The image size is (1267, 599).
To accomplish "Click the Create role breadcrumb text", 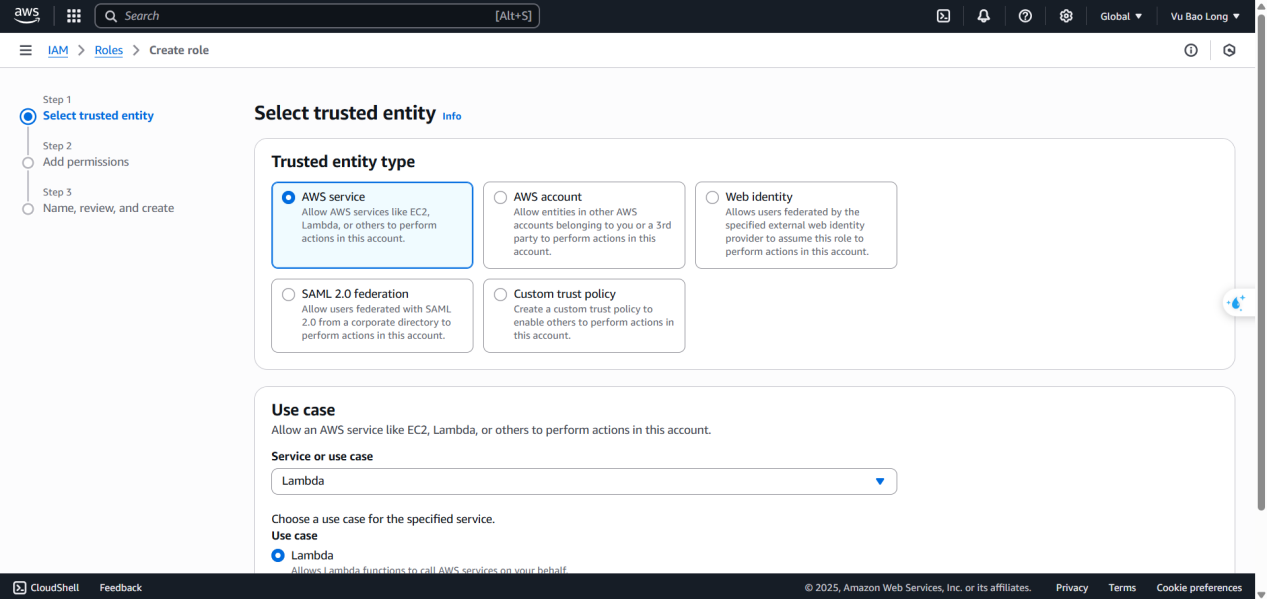I will click(179, 50).
